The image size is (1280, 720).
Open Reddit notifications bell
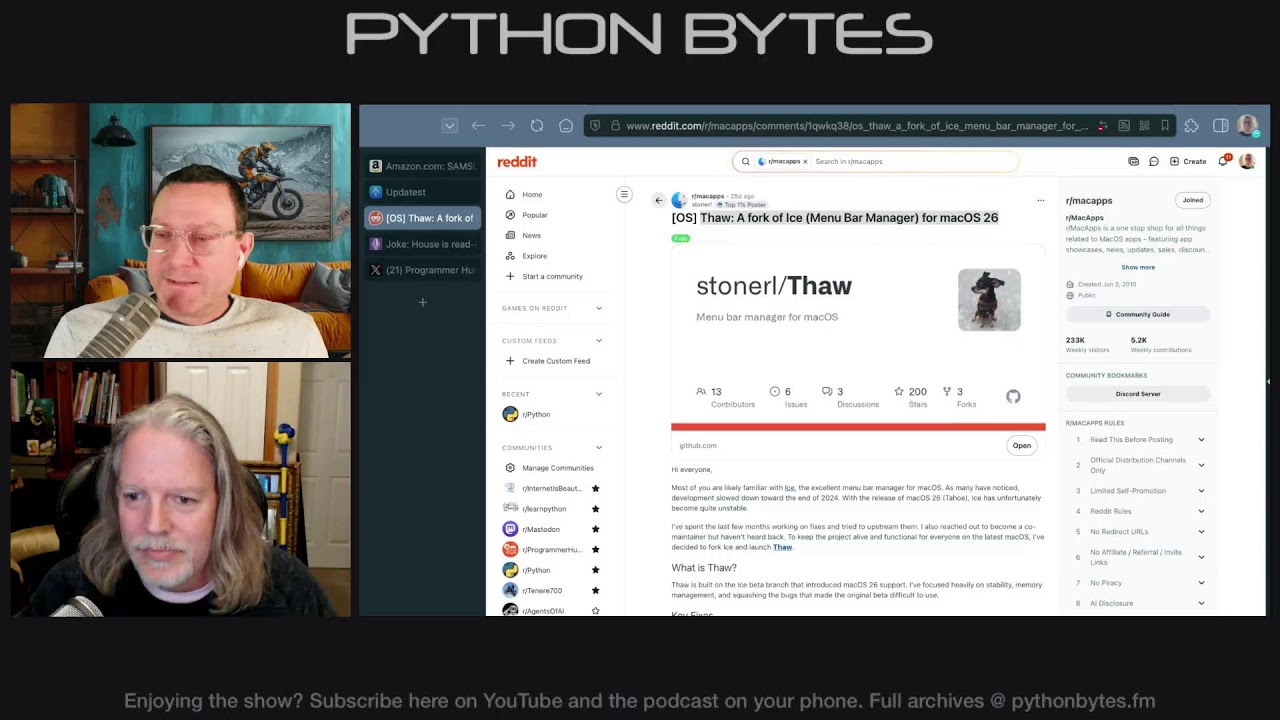(1223, 161)
